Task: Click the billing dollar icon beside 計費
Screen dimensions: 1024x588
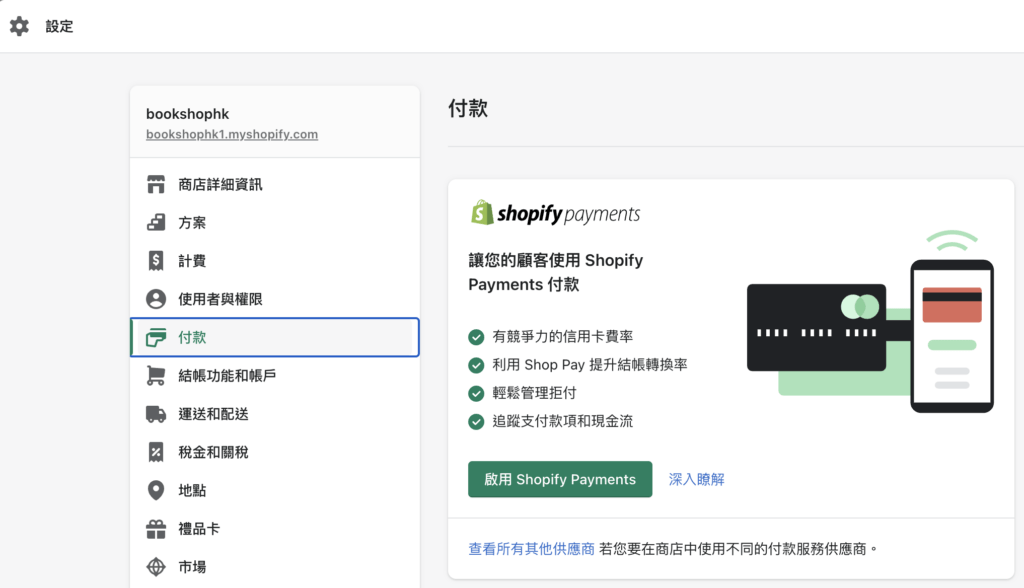Action: pyautogui.click(x=155, y=261)
